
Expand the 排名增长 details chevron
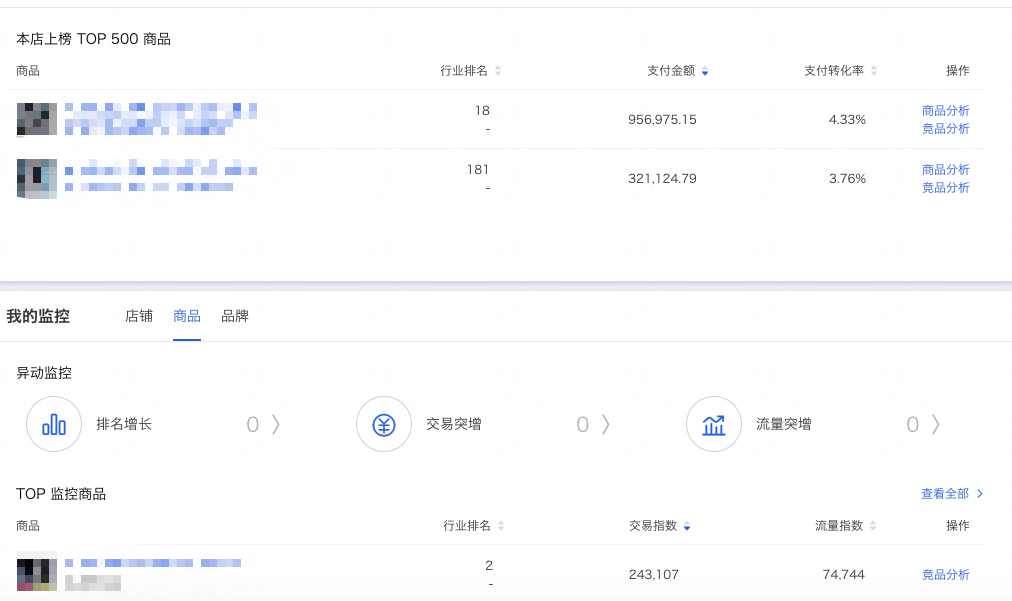tap(276, 425)
